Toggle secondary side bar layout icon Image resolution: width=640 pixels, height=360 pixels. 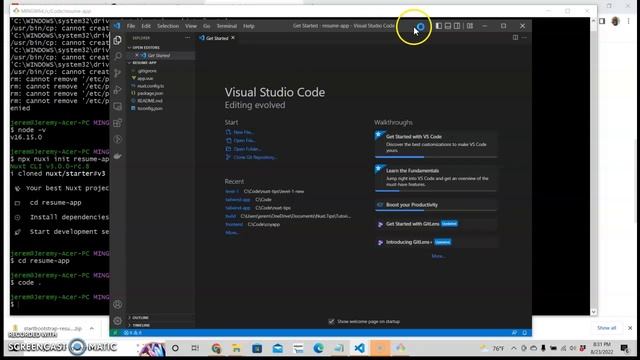pyautogui.click(x=457, y=26)
